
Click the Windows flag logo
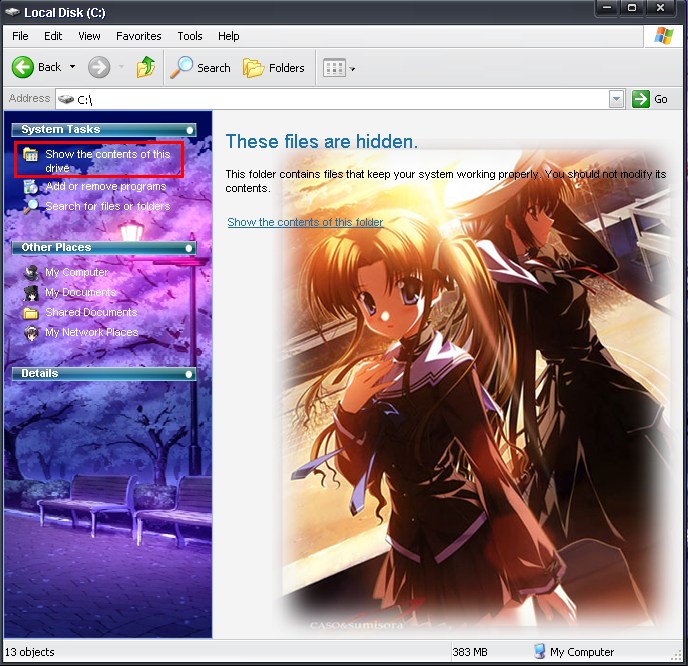[x=664, y=36]
